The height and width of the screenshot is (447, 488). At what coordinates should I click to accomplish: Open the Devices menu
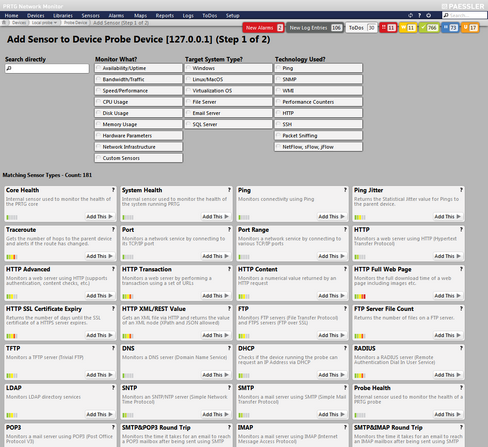point(36,15)
